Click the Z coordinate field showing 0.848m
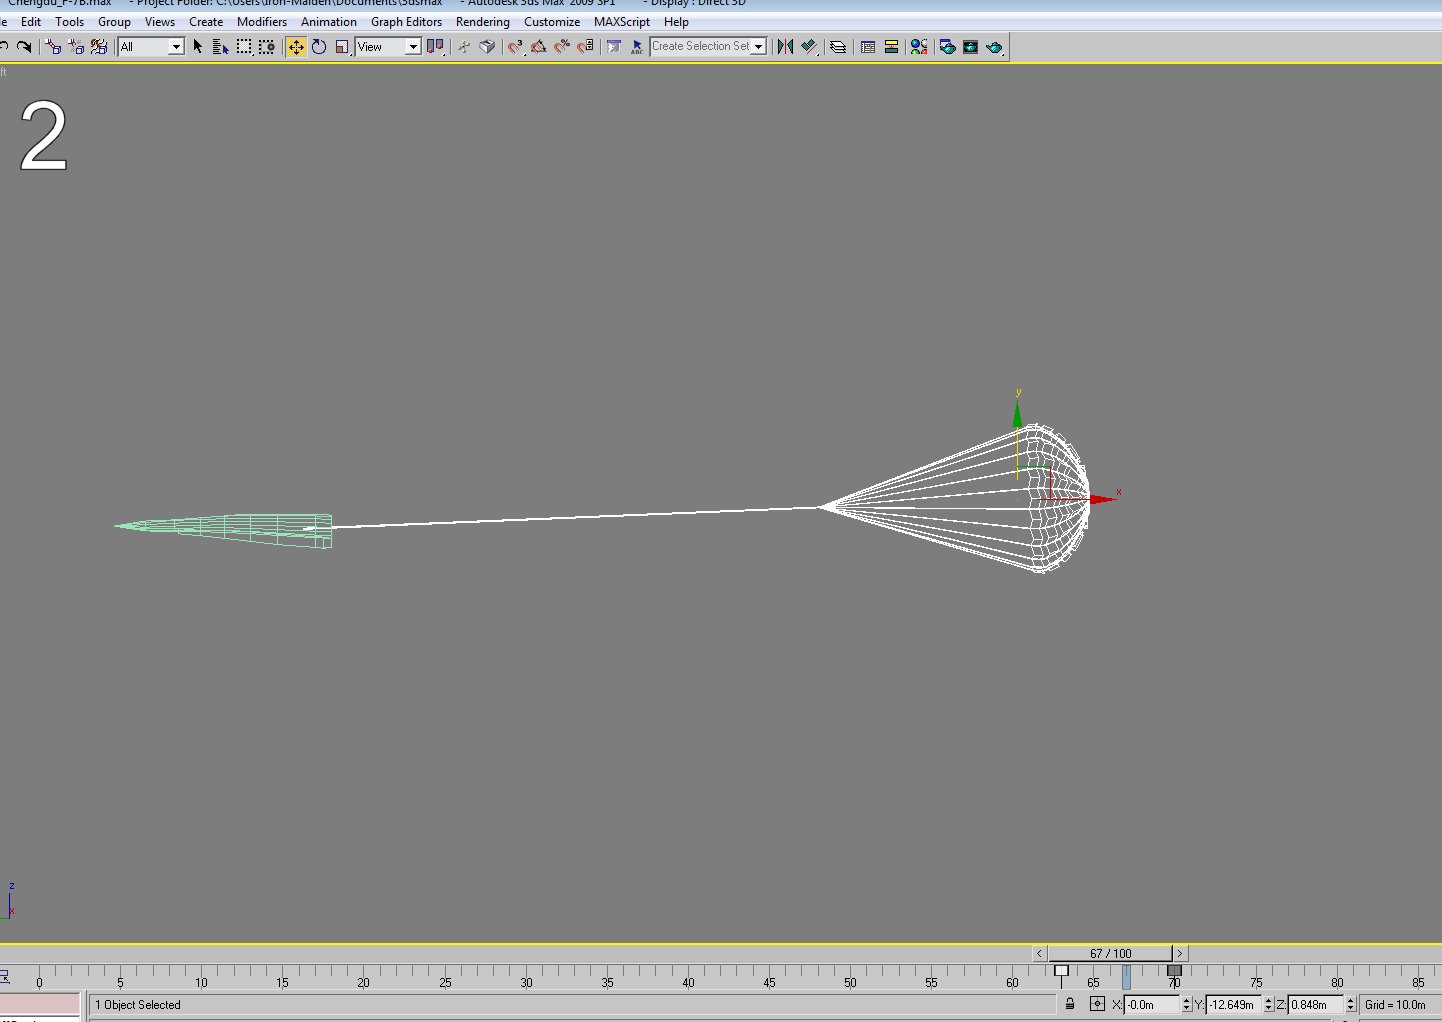The height and width of the screenshot is (1022, 1442). pyautogui.click(x=1317, y=1005)
